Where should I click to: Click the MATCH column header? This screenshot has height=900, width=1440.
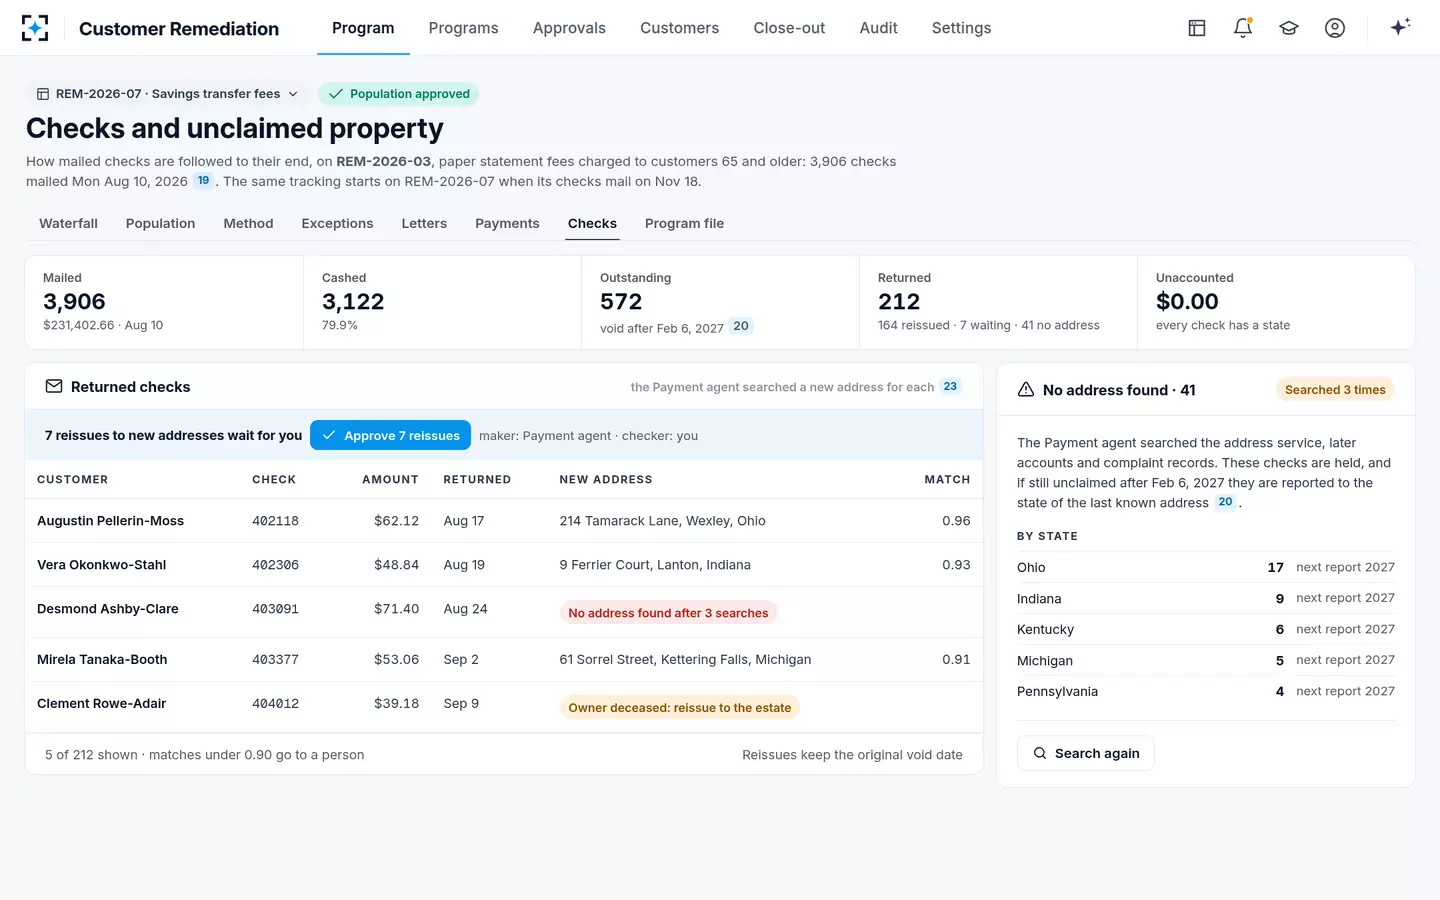tap(947, 480)
